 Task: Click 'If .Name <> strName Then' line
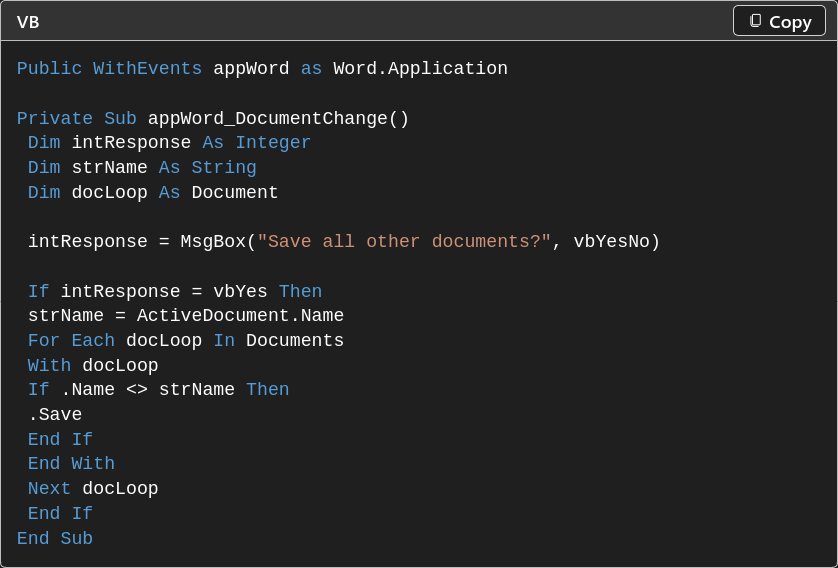[x=158, y=390]
